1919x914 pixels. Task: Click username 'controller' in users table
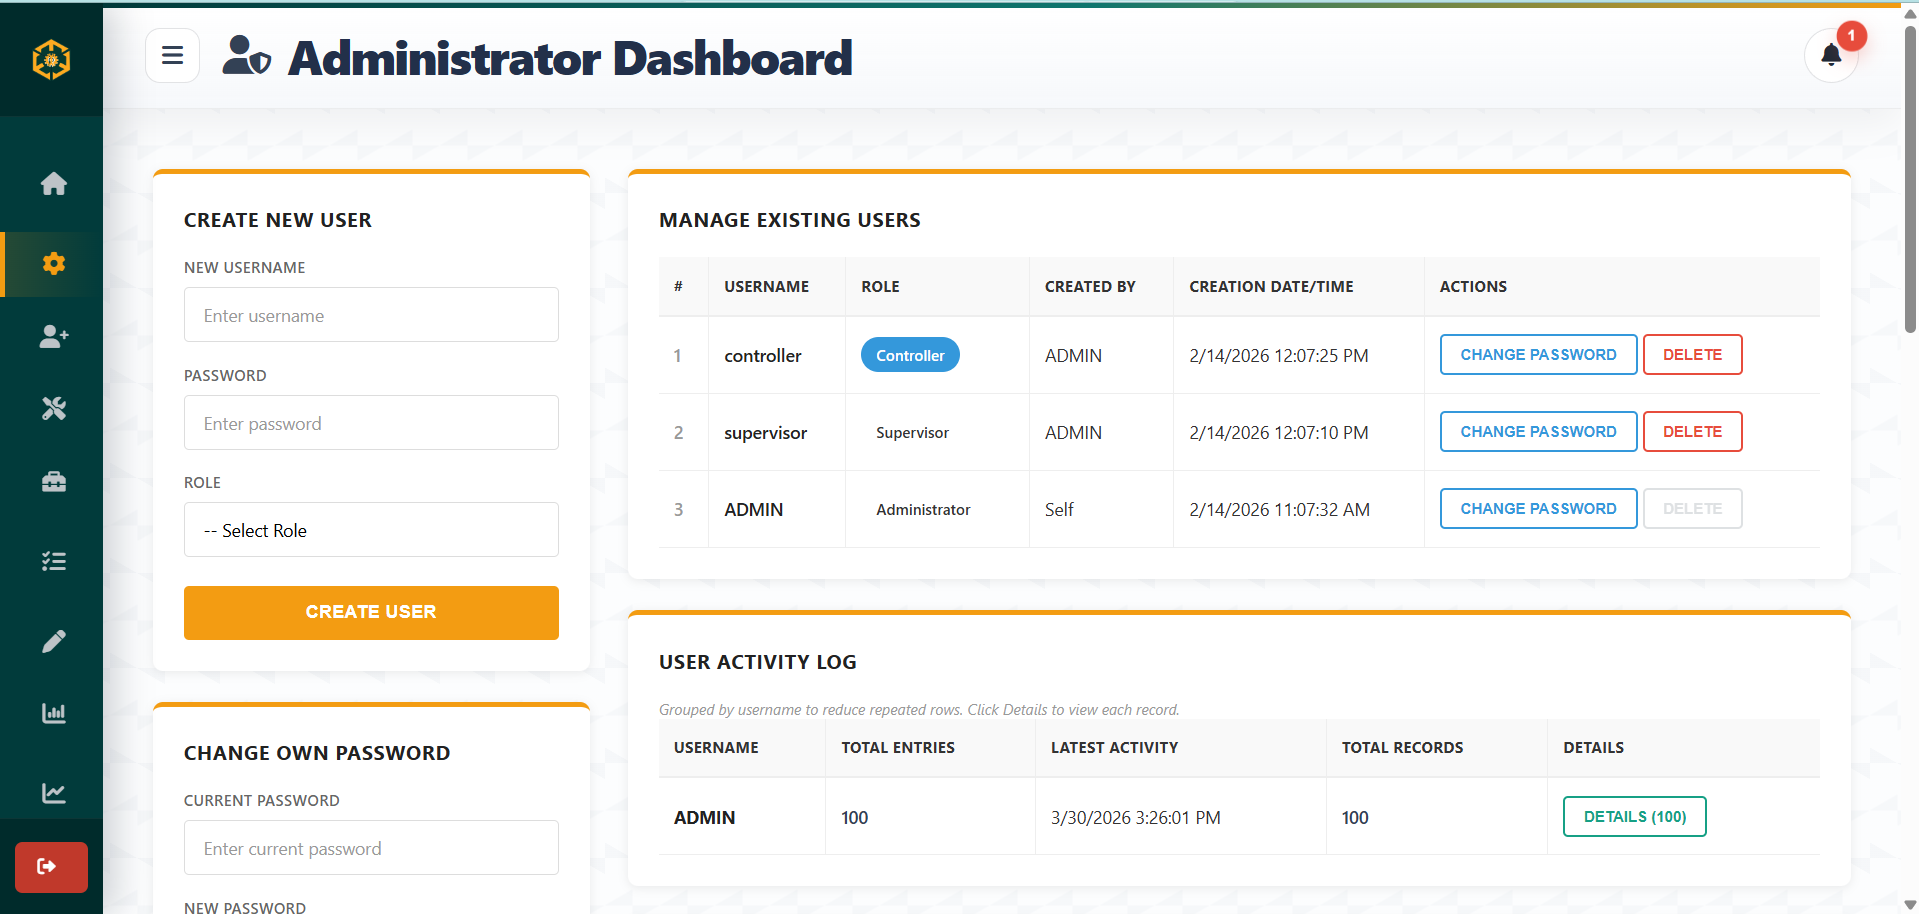[762, 356]
